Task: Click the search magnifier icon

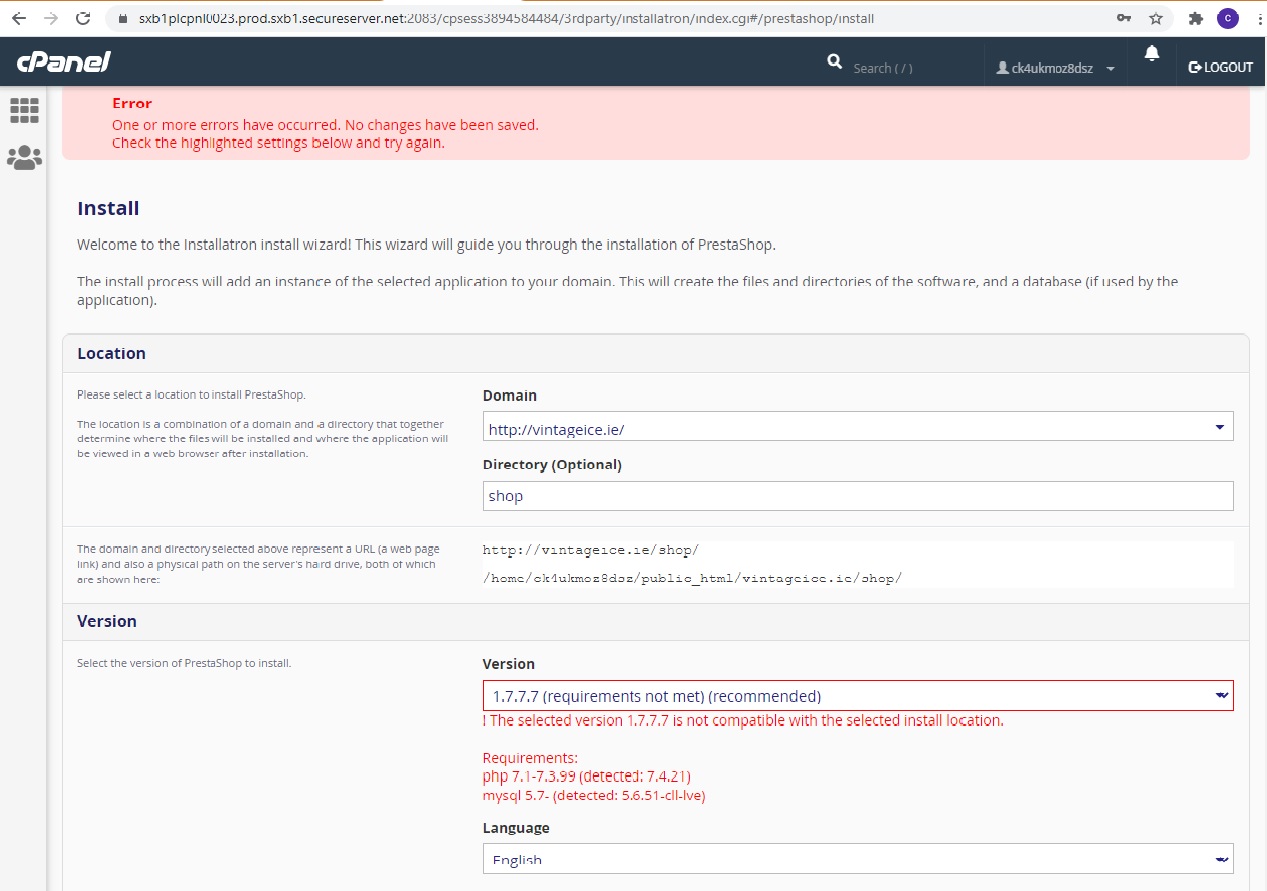Action: 835,61
